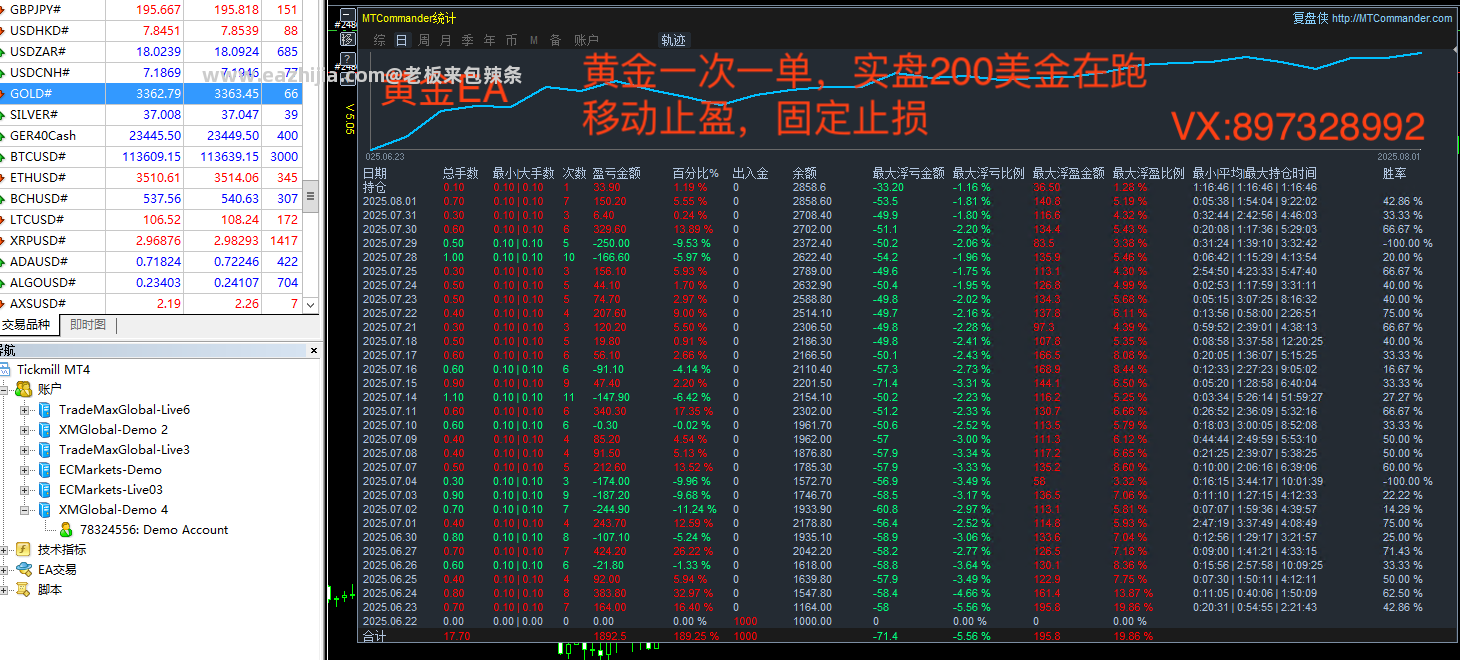This screenshot has height=660, width=1460.
Task: Click the XRPUSD# symbol arrow icon
Action: (x=2, y=240)
